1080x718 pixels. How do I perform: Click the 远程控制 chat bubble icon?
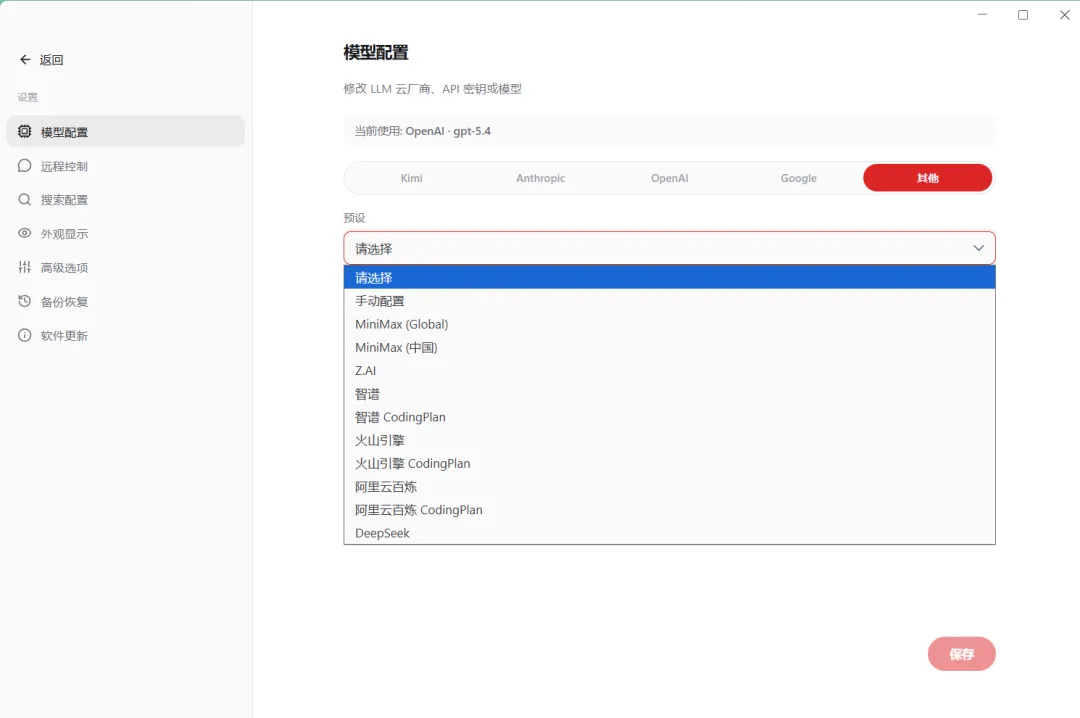tap(25, 166)
